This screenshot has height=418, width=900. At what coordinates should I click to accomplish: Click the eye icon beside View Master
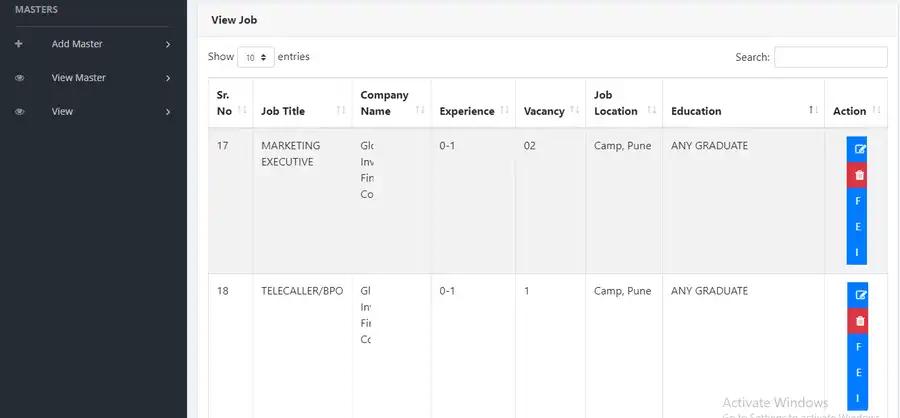coord(19,78)
